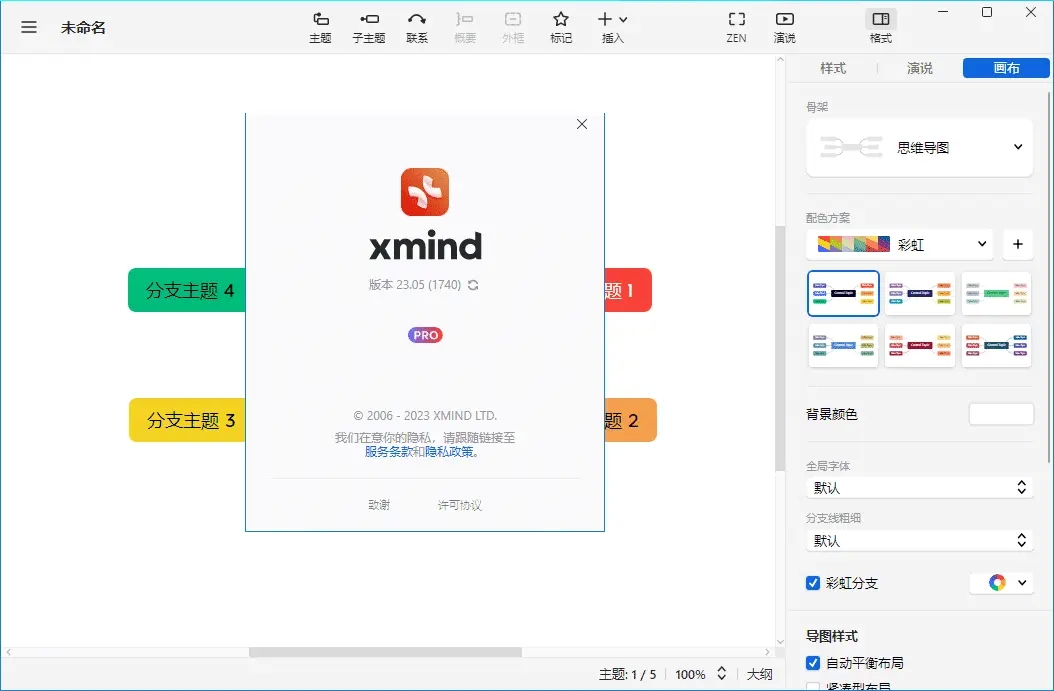Uncheck the 彩虹分支 rainbow branch option
The width and height of the screenshot is (1054, 691).
(x=813, y=582)
